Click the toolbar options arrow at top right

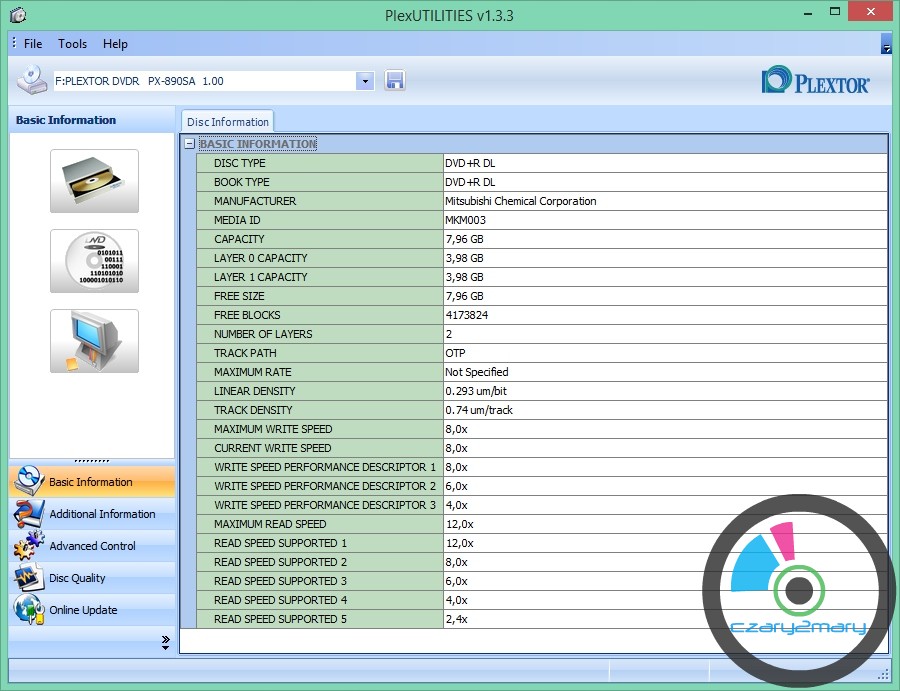click(x=886, y=46)
